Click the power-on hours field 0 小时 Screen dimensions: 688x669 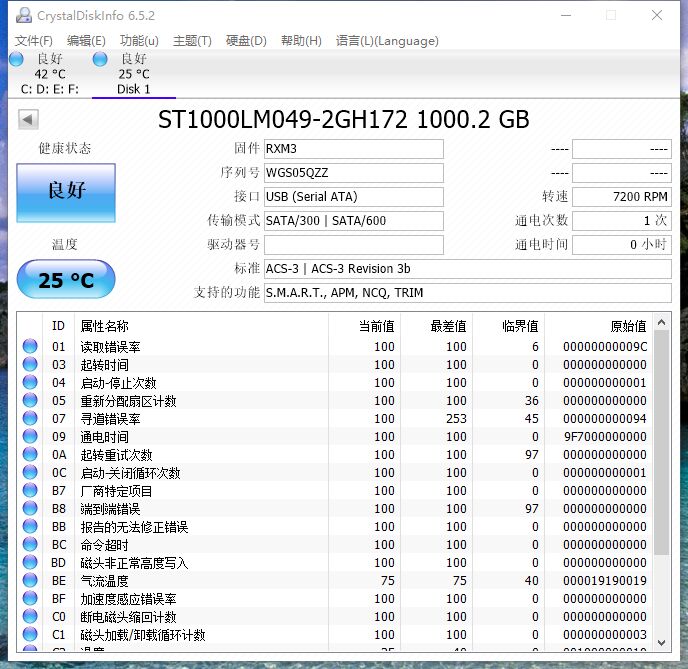click(622, 245)
